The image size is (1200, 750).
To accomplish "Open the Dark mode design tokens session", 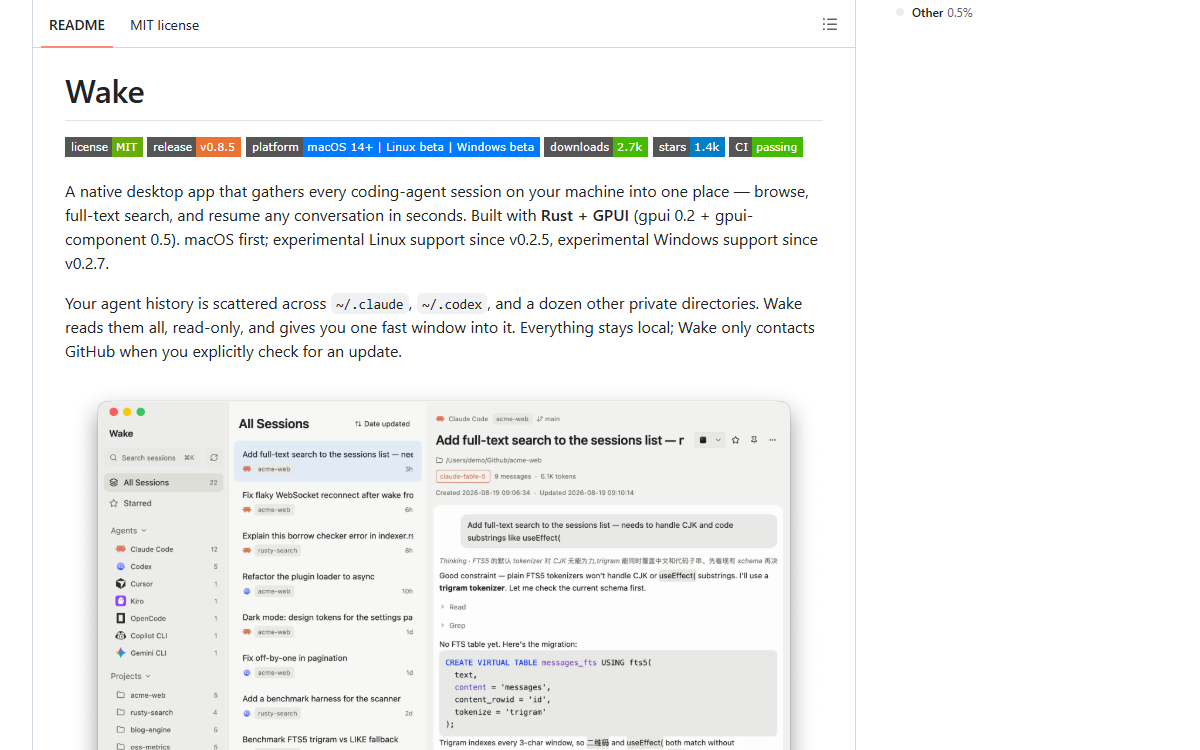I will pos(328,625).
